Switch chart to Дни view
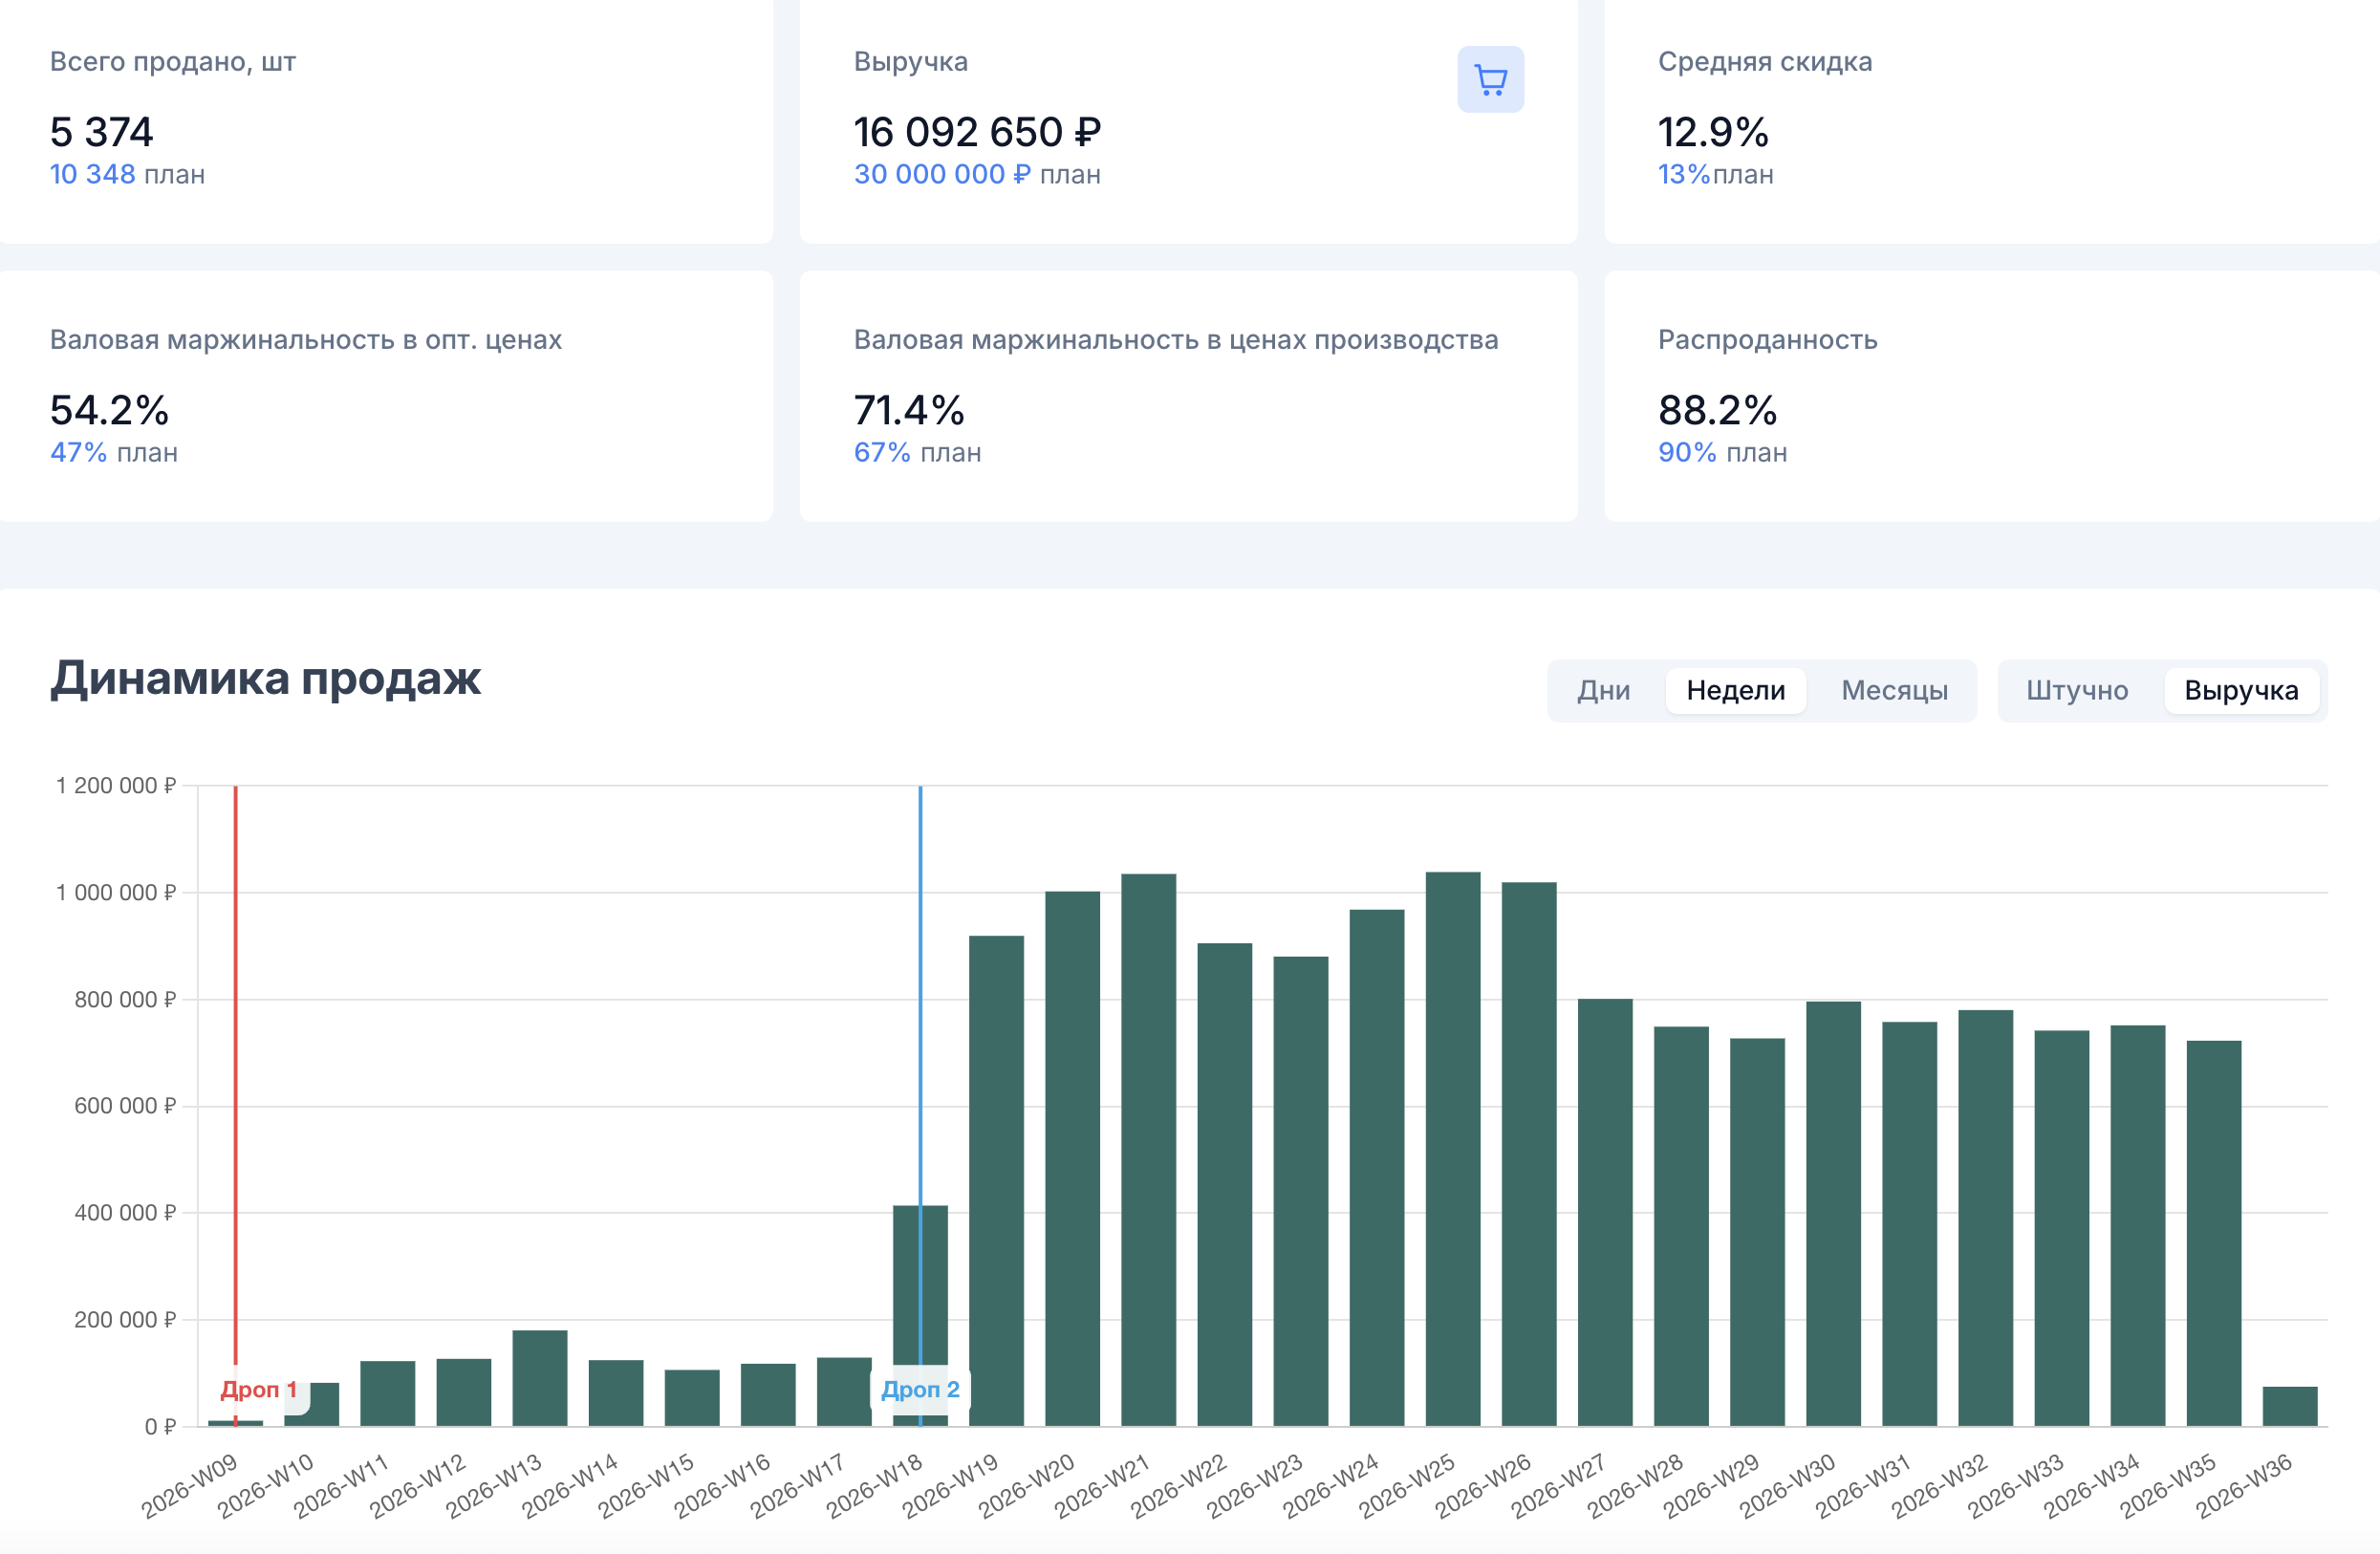Image resolution: width=2380 pixels, height=1554 pixels. coord(1603,690)
